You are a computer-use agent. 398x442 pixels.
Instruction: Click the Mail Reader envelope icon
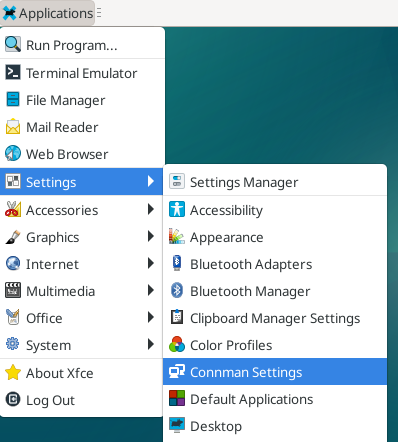point(13,126)
